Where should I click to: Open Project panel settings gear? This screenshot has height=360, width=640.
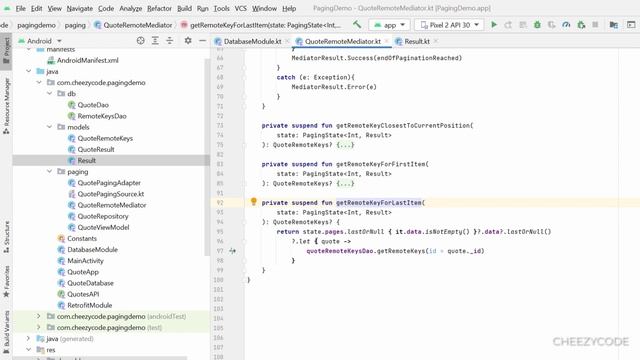point(188,40)
